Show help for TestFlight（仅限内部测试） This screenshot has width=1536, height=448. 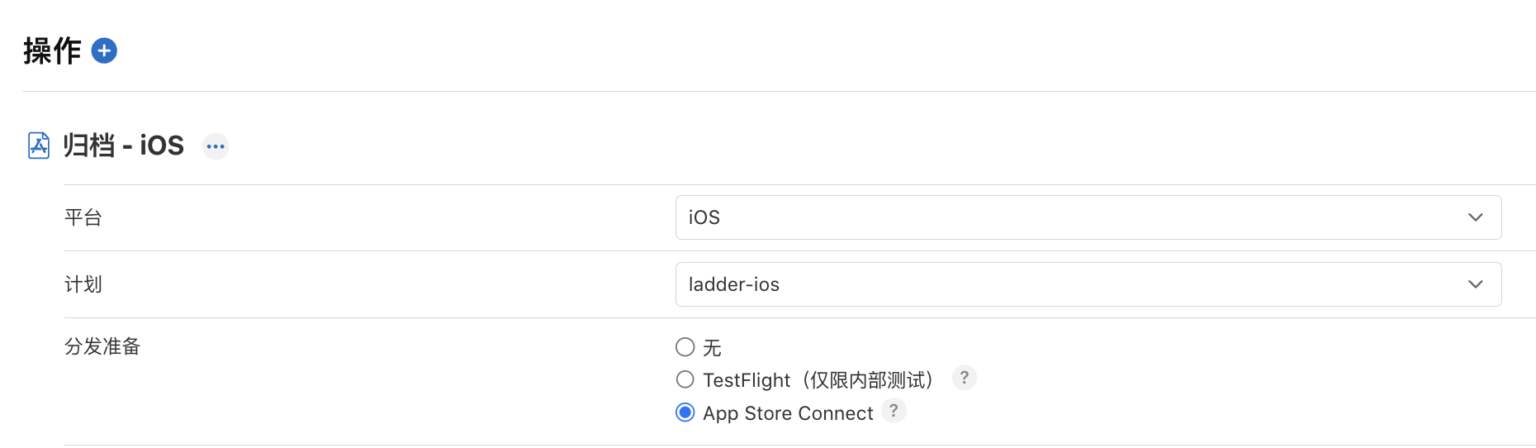(x=963, y=379)
